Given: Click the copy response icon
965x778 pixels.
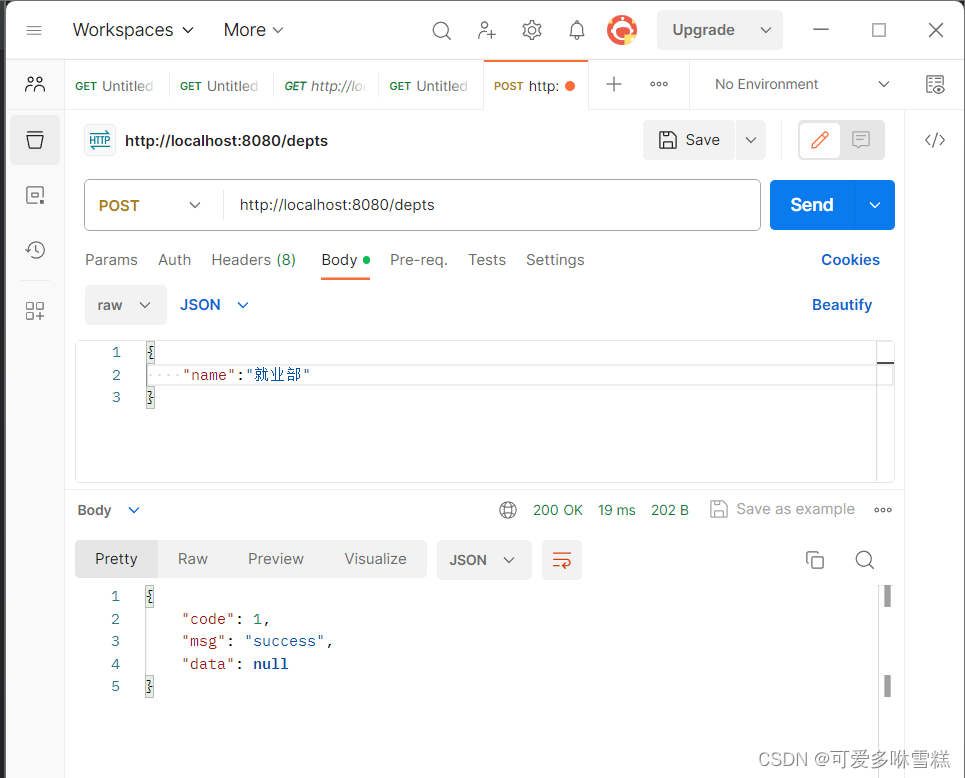Looking at the screenshot, I should tap(815, 560).
